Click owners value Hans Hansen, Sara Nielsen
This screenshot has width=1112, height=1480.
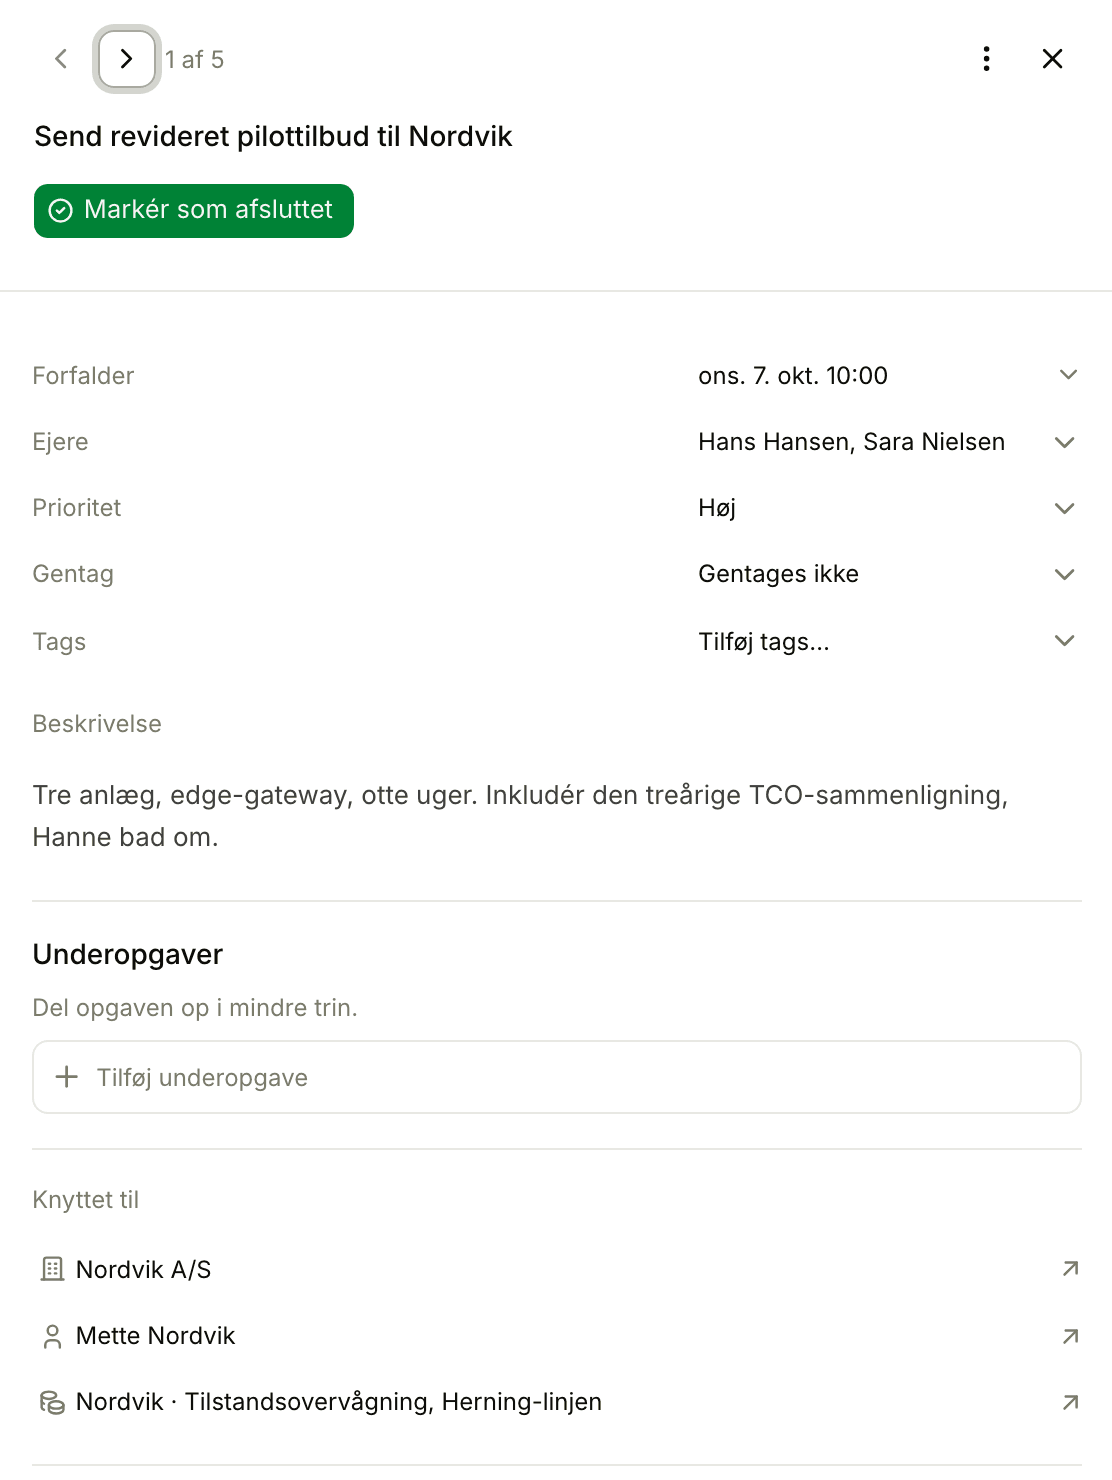[x=851, y=442]
